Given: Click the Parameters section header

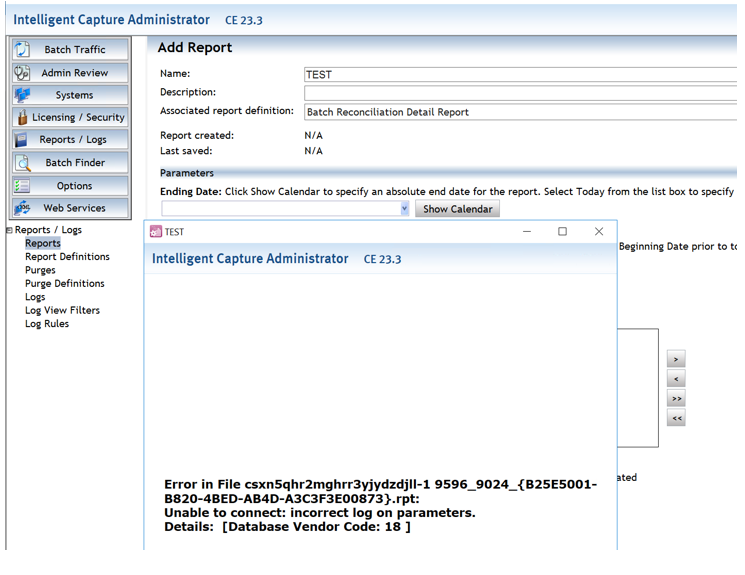Looking at the screenshot, I should pyautogui.click(x=187, y=173).
